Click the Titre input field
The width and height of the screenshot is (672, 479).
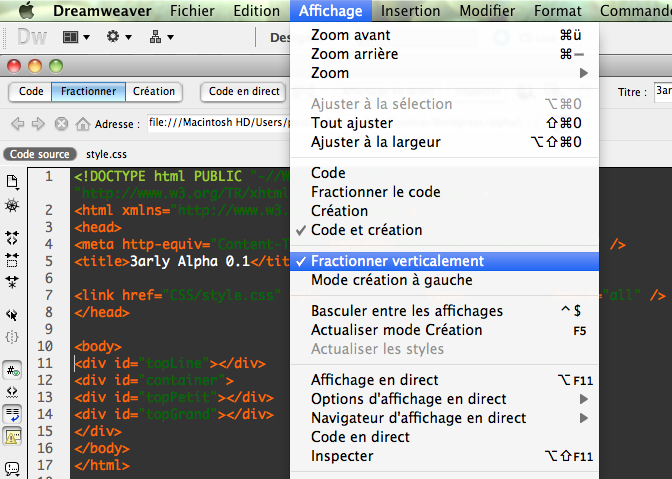[x=663, y=92]
